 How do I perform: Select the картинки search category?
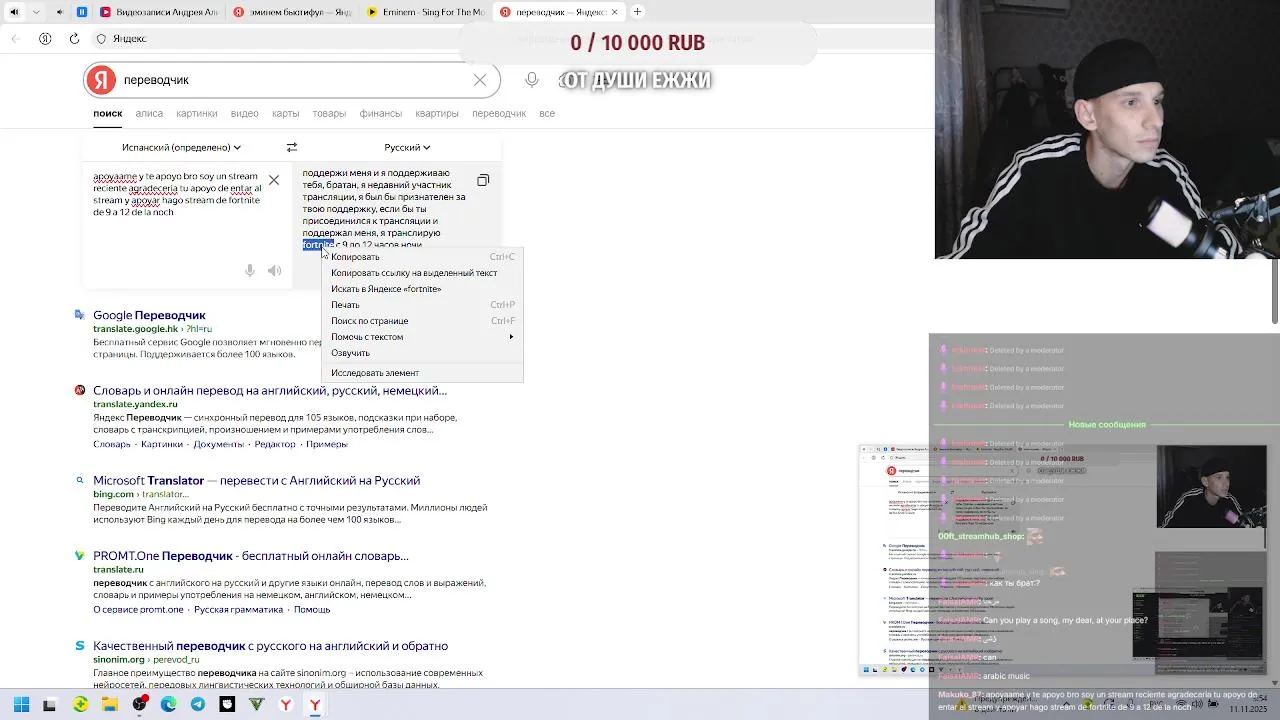(197, 114)
